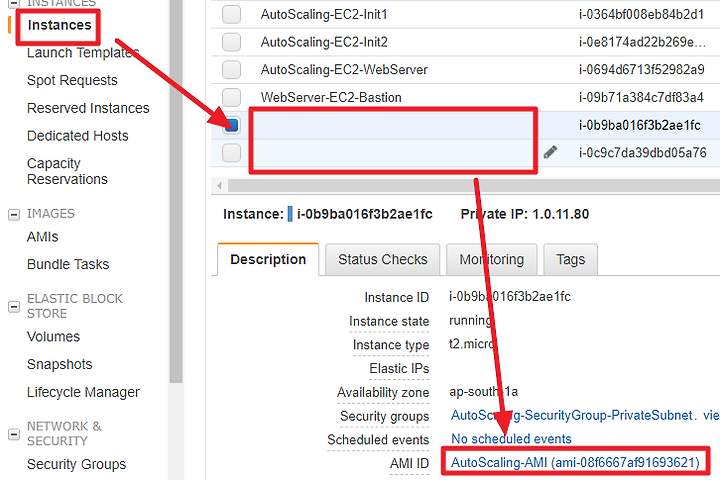Click the Security groups label
The width and height of the screenshot is (720, 480).
coord(384,416)
